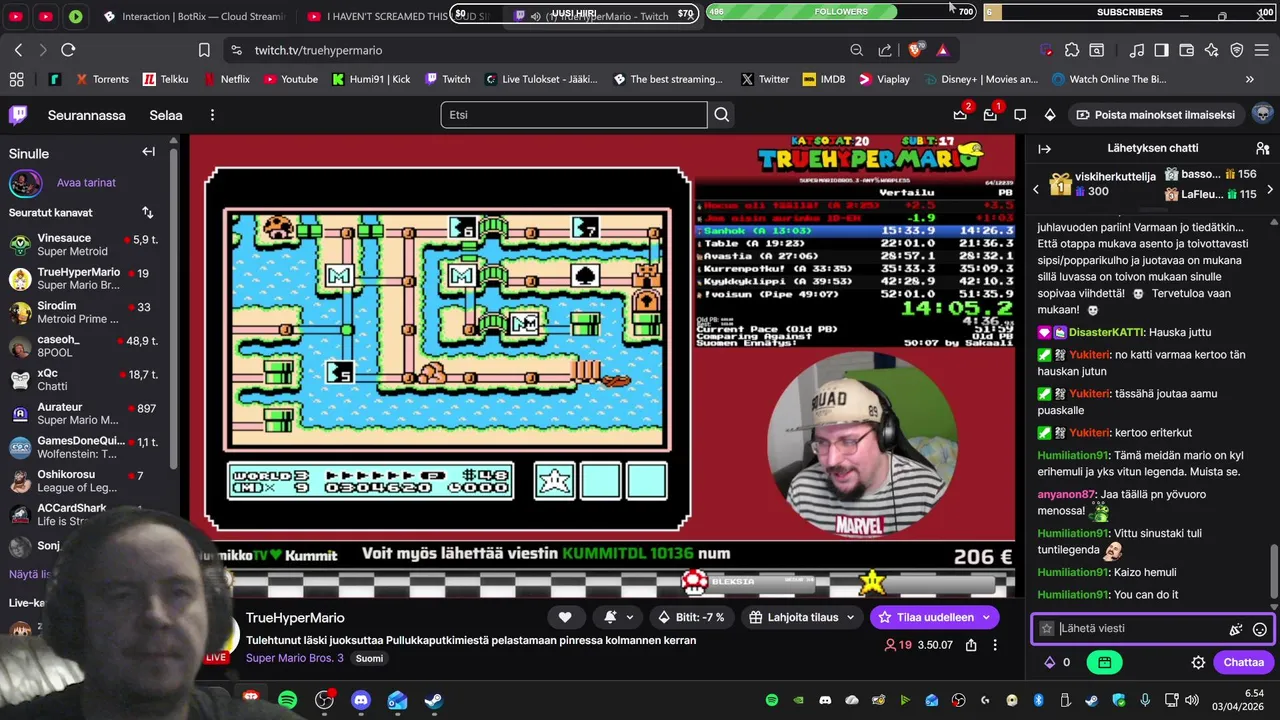The width and height of the screenshot is (1280, 720).
Task: Open Avaa tarinat stories link
Action: [86, 183]
